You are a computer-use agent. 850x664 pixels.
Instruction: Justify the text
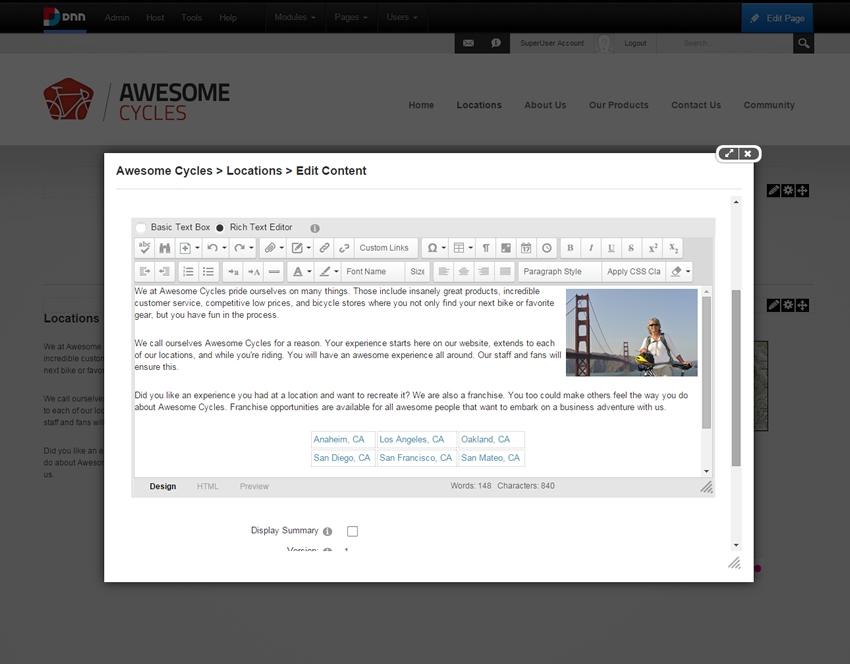point(505,272)
